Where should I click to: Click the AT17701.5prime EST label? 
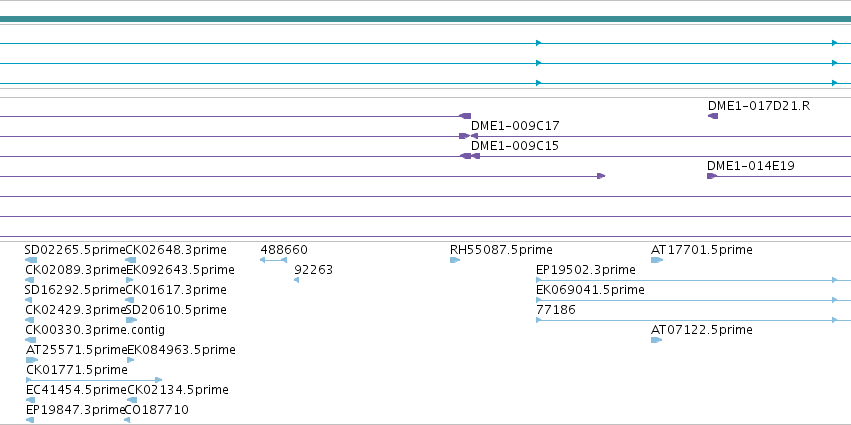[702, 250]
